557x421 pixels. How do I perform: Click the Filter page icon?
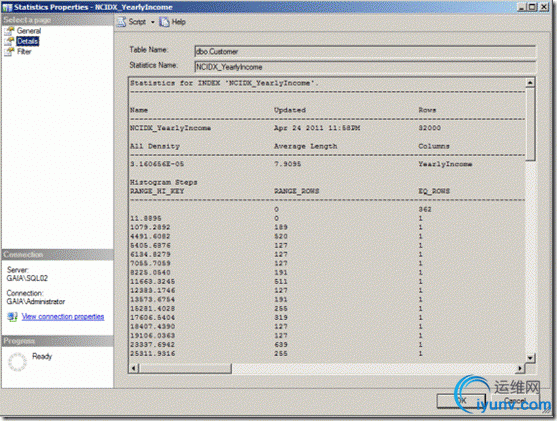[10, 52]
